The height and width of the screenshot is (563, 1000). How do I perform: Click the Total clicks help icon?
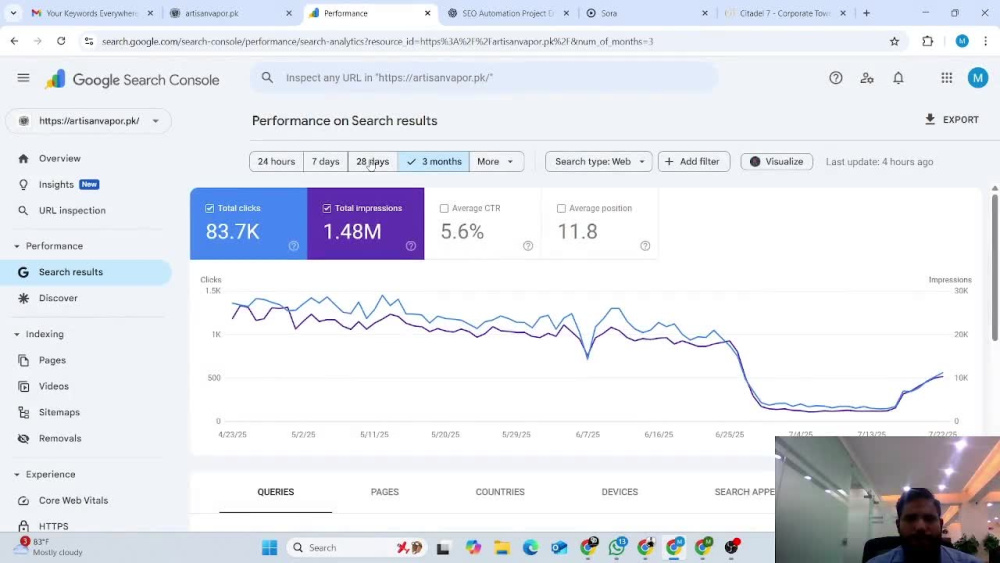293,245
